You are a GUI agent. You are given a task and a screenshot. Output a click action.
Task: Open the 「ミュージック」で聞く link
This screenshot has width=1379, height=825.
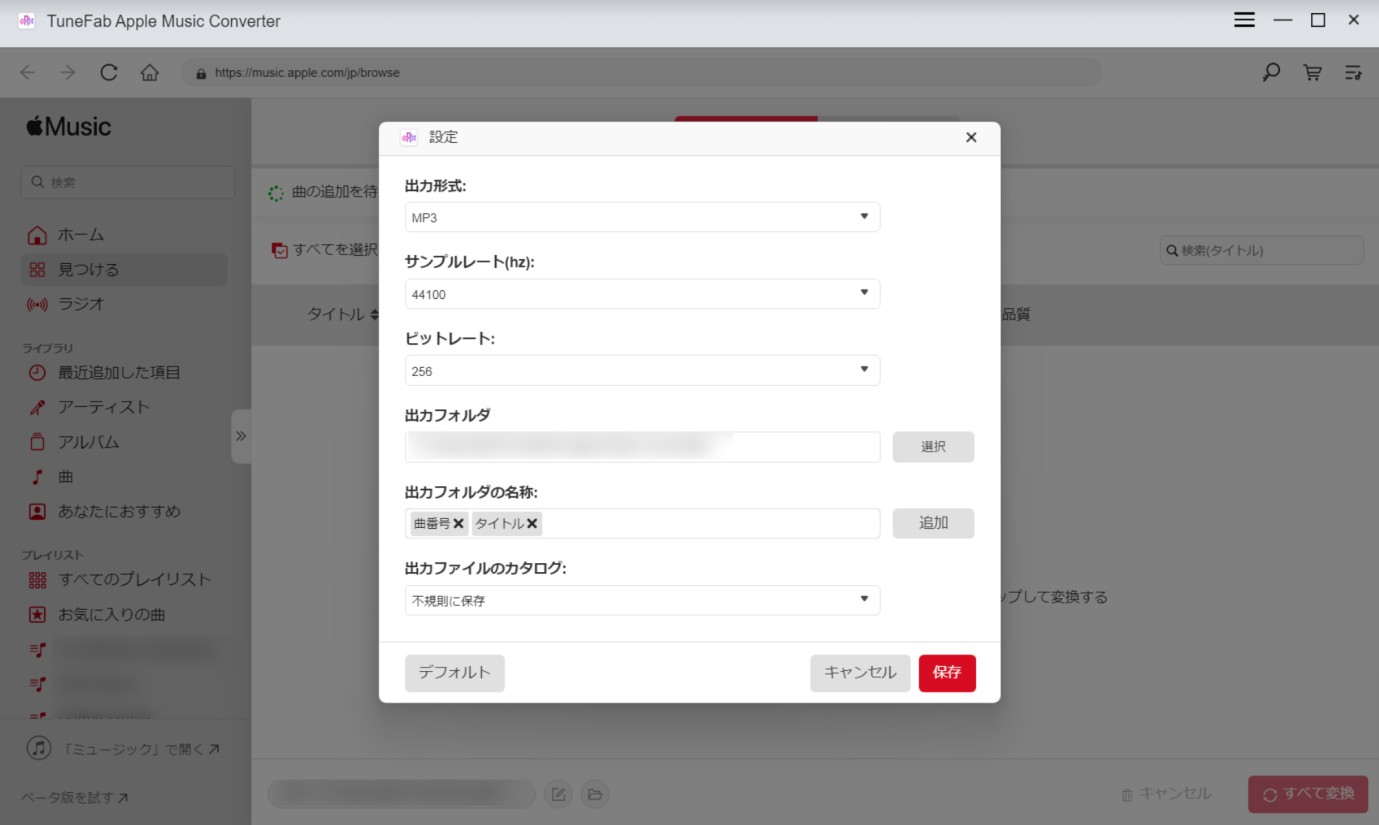(124, 748)
